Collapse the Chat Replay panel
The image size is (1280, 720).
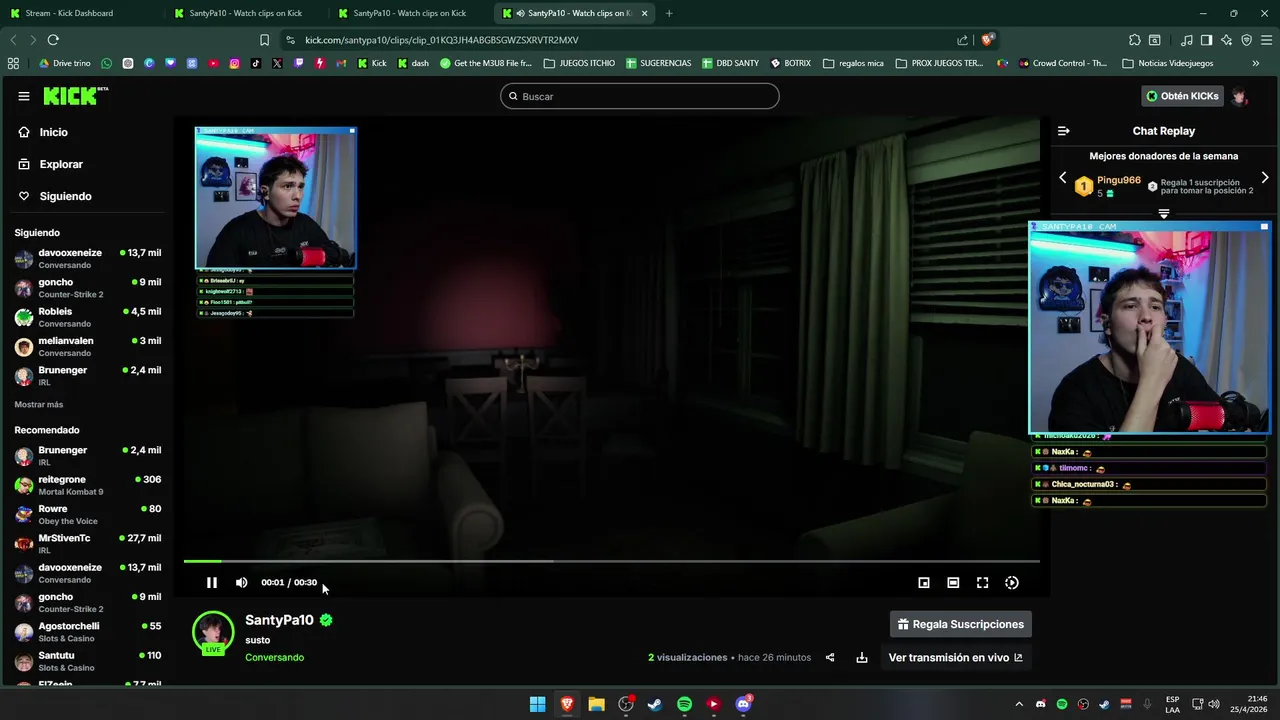coord(1064,131)
